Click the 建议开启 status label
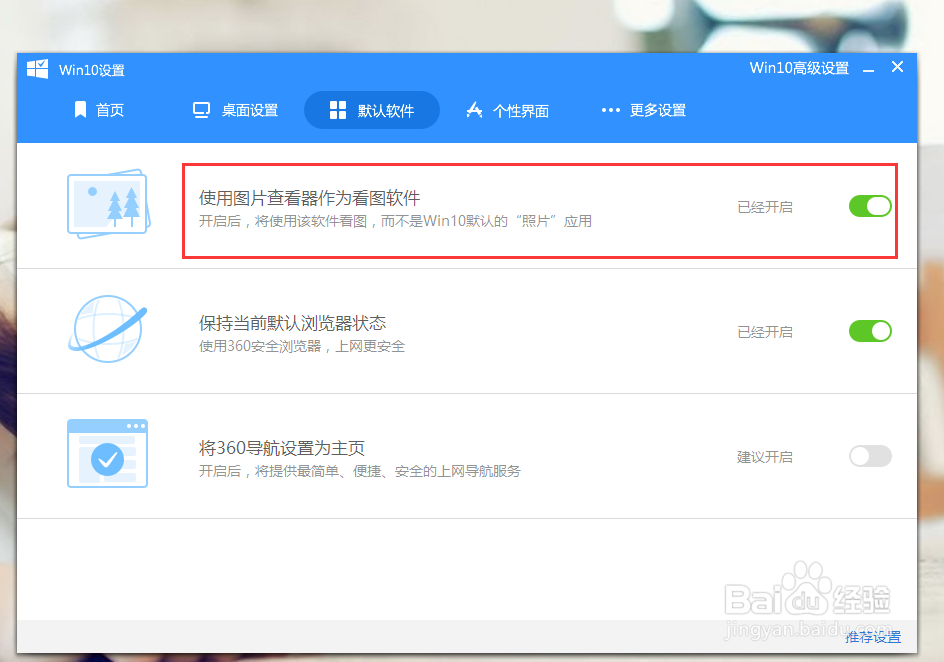The width and height of the screenshot is (944, 662). [x=765, y=457]
